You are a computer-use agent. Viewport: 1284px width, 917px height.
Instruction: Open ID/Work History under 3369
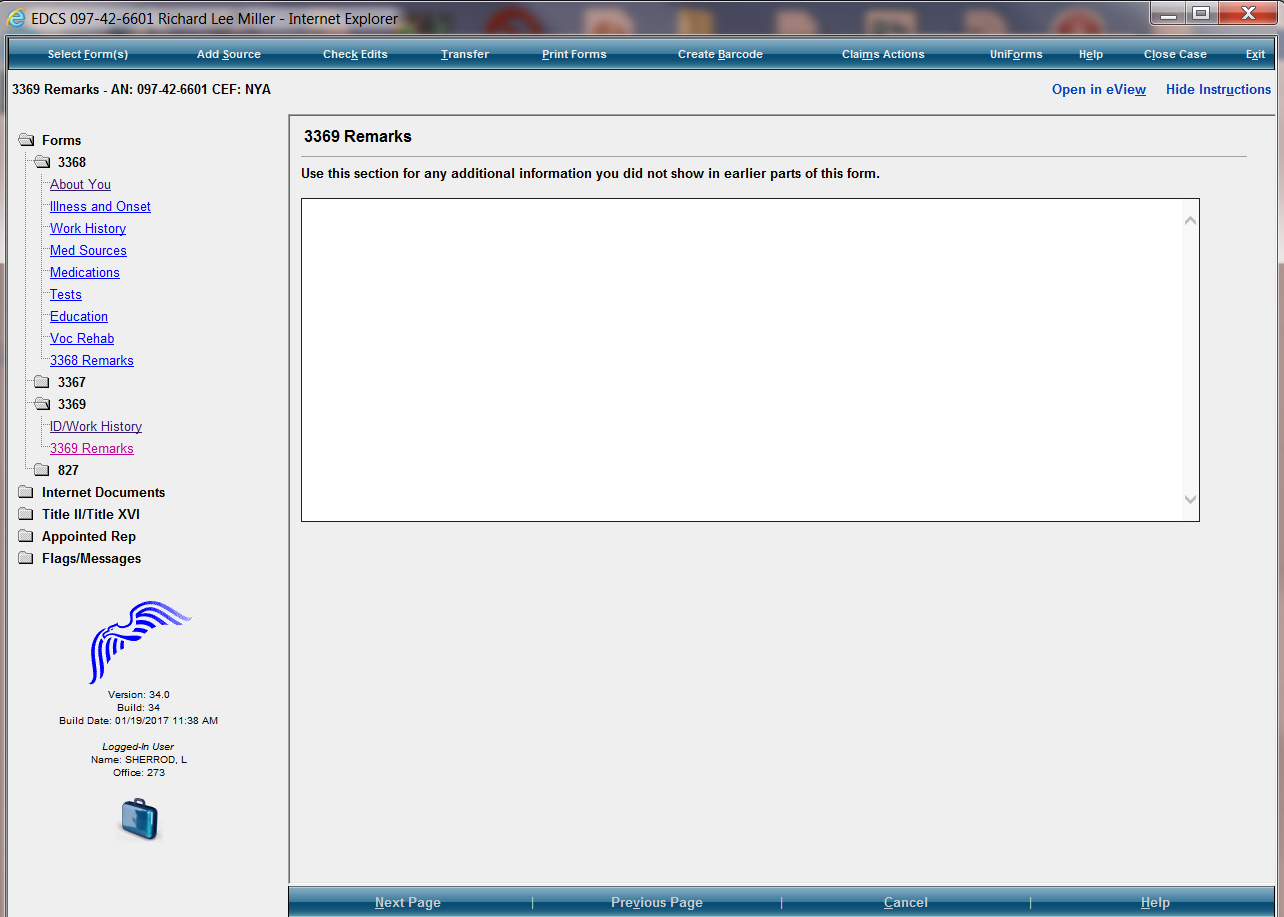pyautogui.click(x=96, y=426)
